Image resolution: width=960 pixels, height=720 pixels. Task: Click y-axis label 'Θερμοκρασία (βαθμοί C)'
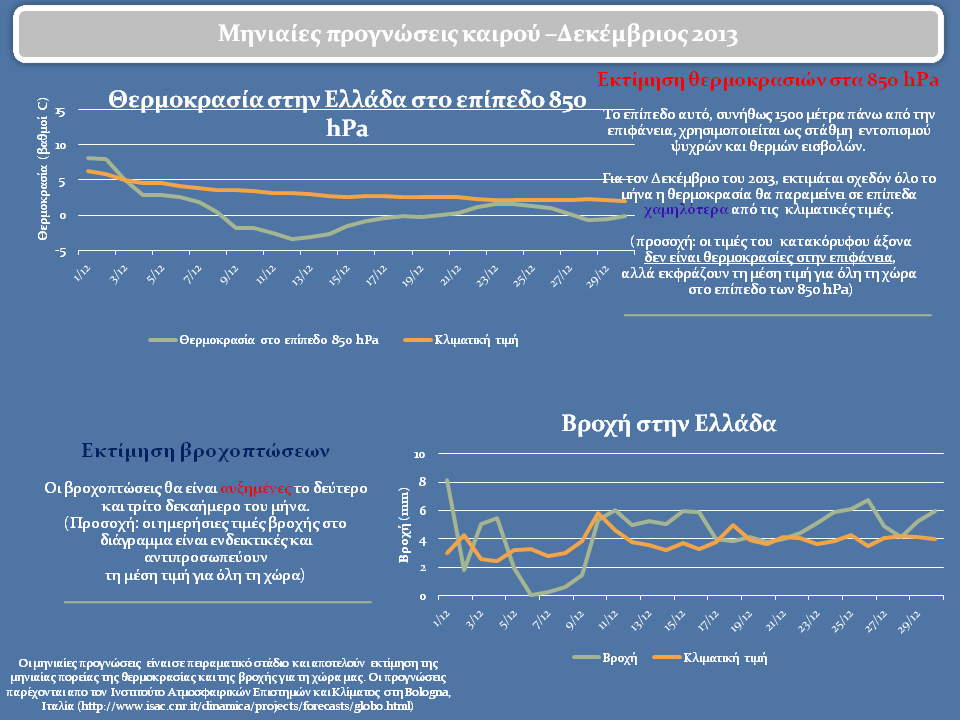coord(43,168)
